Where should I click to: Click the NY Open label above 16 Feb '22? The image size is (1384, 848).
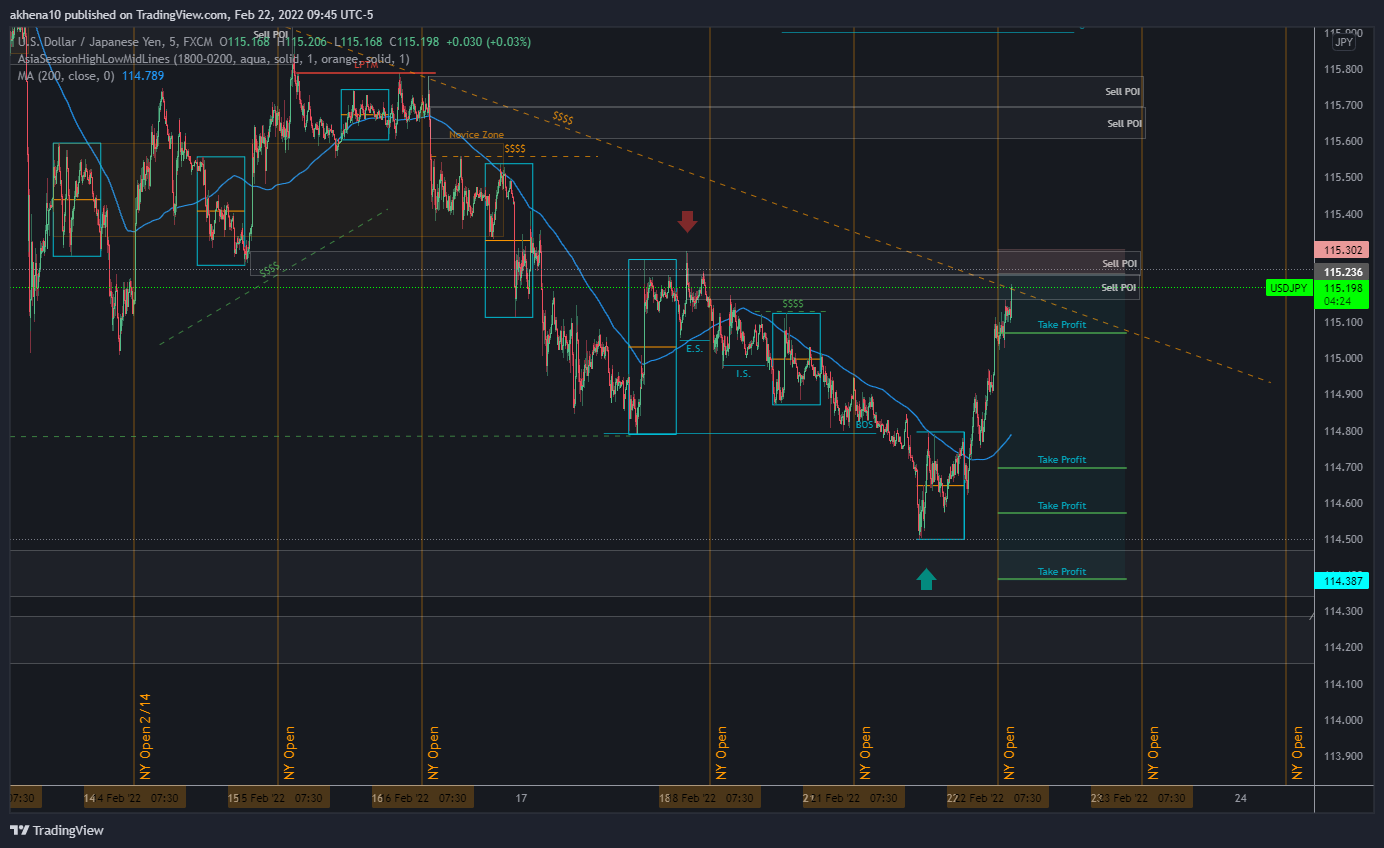433,753
